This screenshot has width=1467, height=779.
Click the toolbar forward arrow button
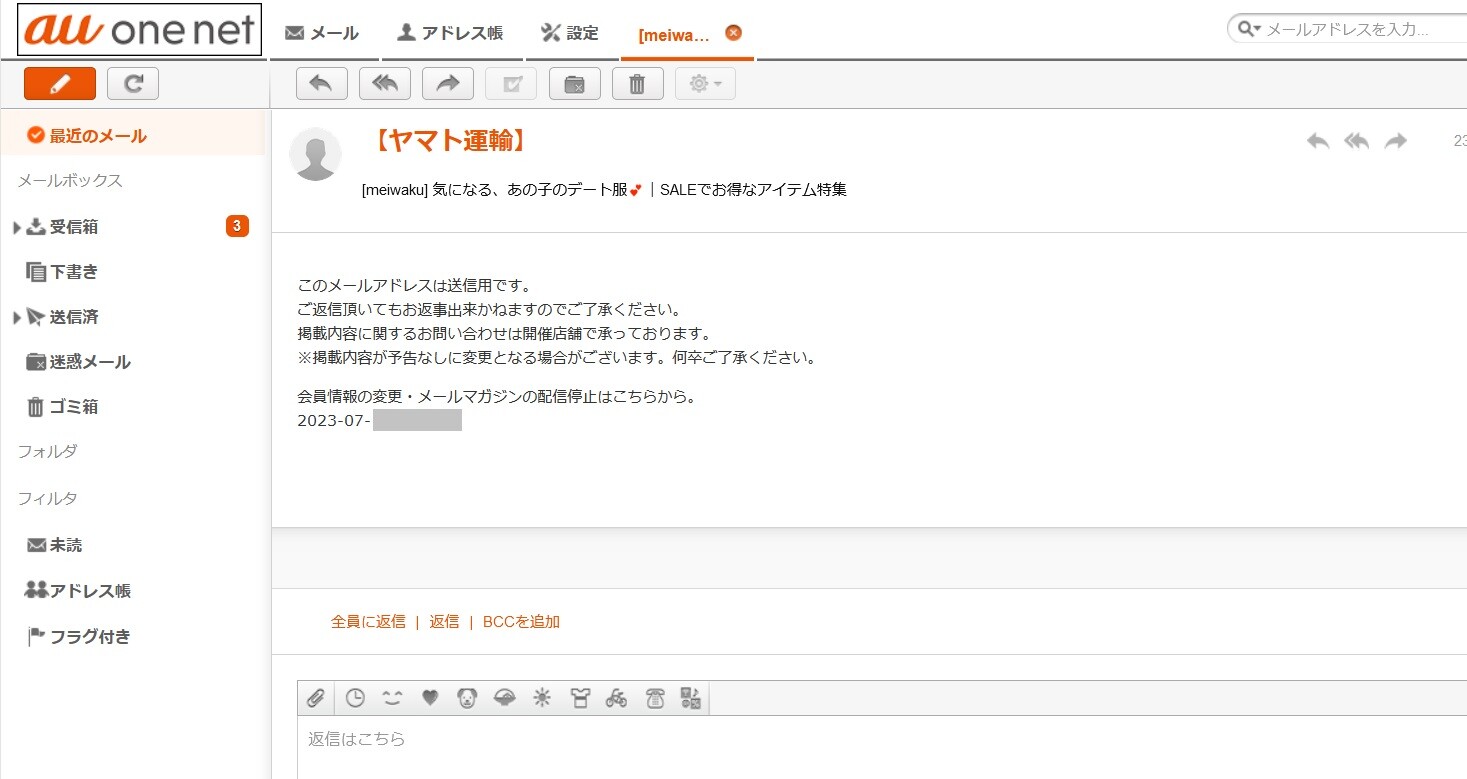(x=448, y=84)
